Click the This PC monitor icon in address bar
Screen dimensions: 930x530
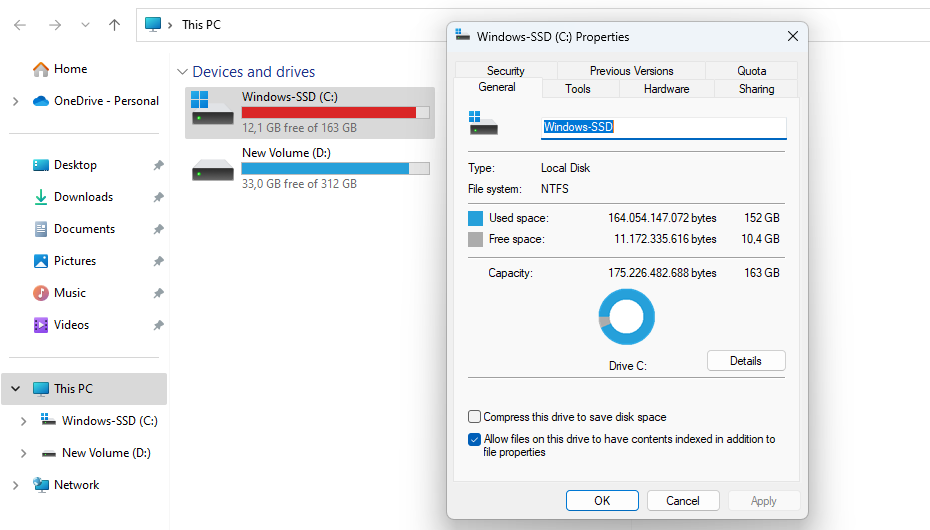[153, 24]
